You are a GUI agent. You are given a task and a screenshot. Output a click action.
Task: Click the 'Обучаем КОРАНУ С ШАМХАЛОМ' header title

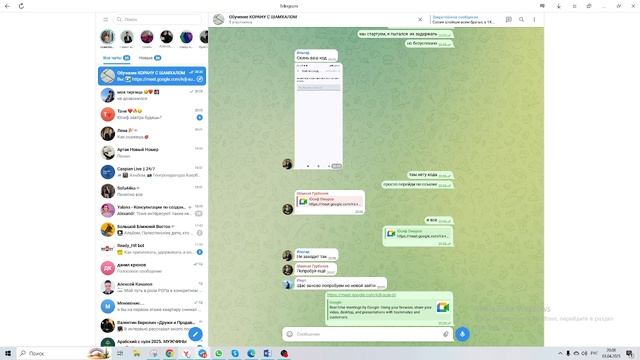[x=263, y=17]
